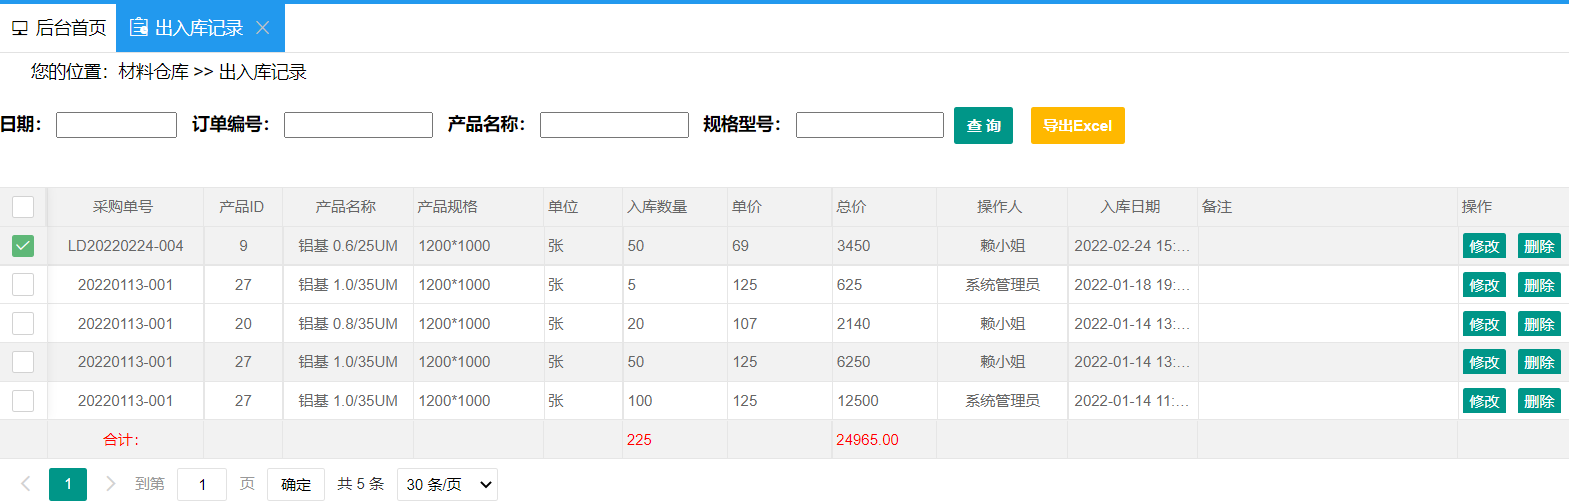
Task: Export records with 导出Excel button
Action: click(1077, 126)
